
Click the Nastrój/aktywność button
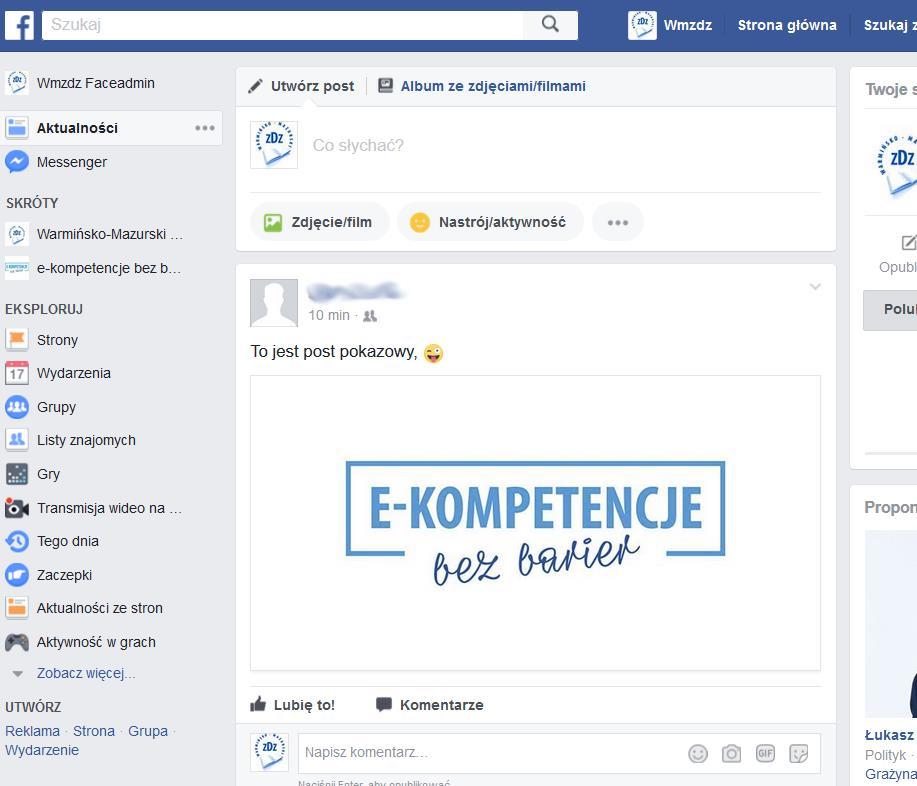490,222
